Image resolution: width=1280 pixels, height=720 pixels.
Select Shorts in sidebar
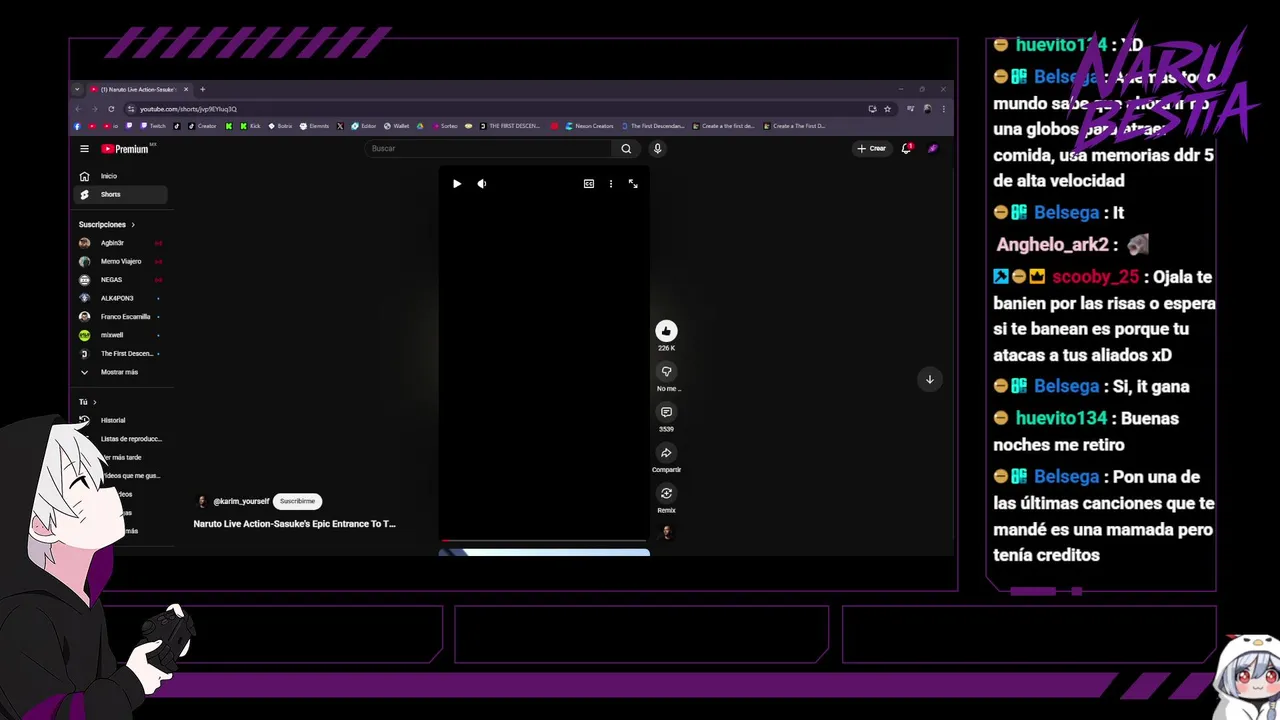click(x=120, y=194)
